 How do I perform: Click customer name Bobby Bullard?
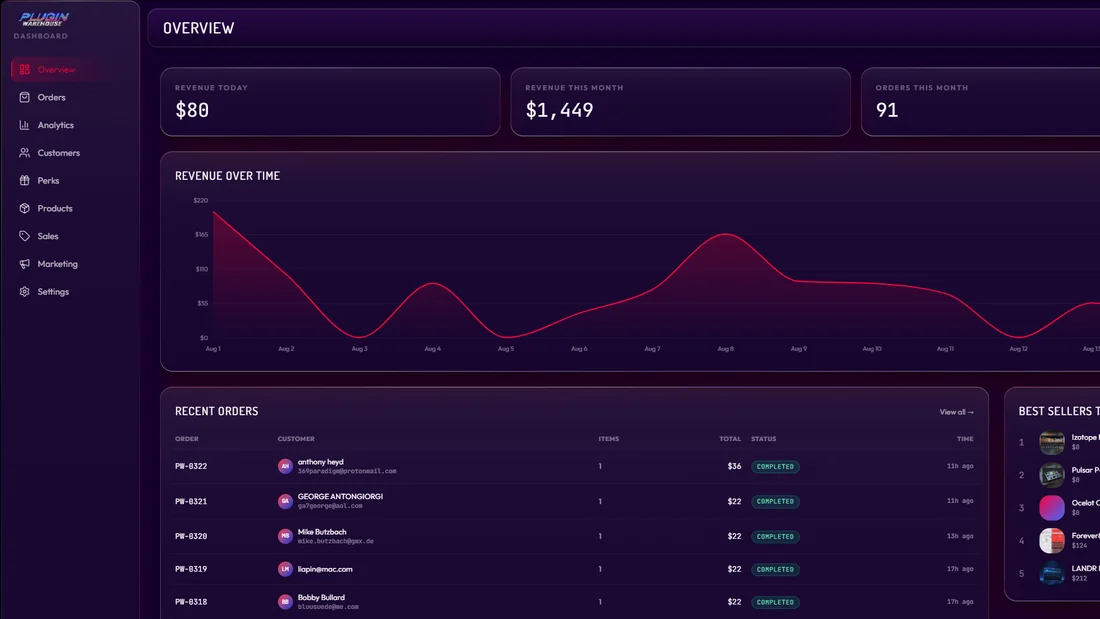[x=321, y=598]
